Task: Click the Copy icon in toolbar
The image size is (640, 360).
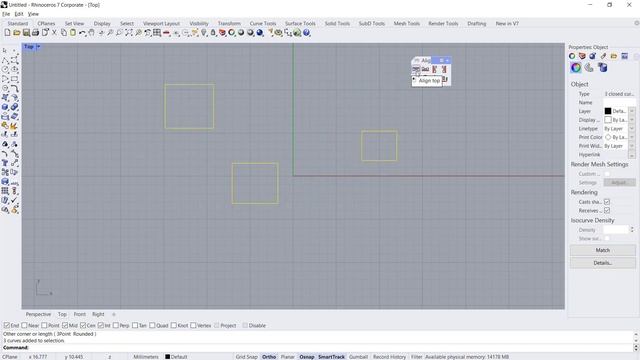Action: (64, 33)
